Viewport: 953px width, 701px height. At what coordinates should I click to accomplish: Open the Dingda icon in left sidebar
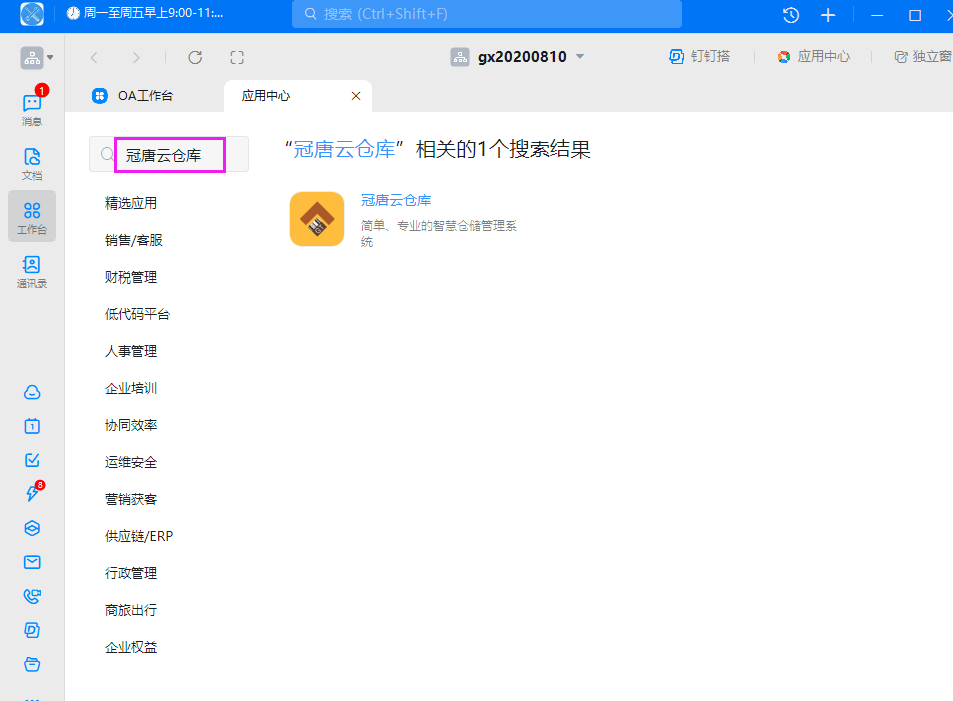click(x=32, y=630)
